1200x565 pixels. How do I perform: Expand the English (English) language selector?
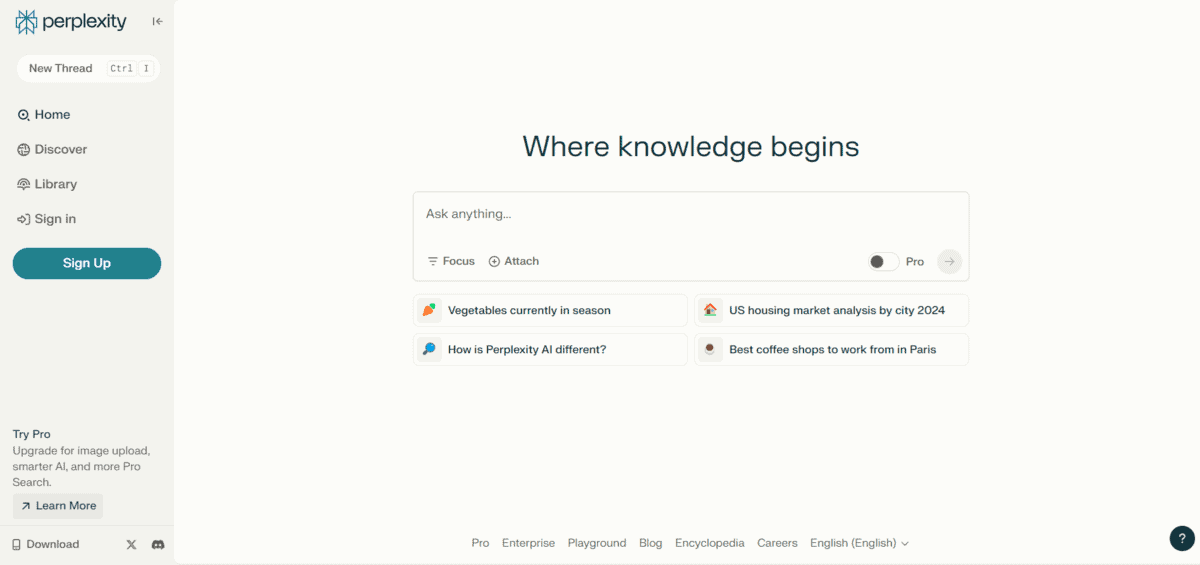859,543
